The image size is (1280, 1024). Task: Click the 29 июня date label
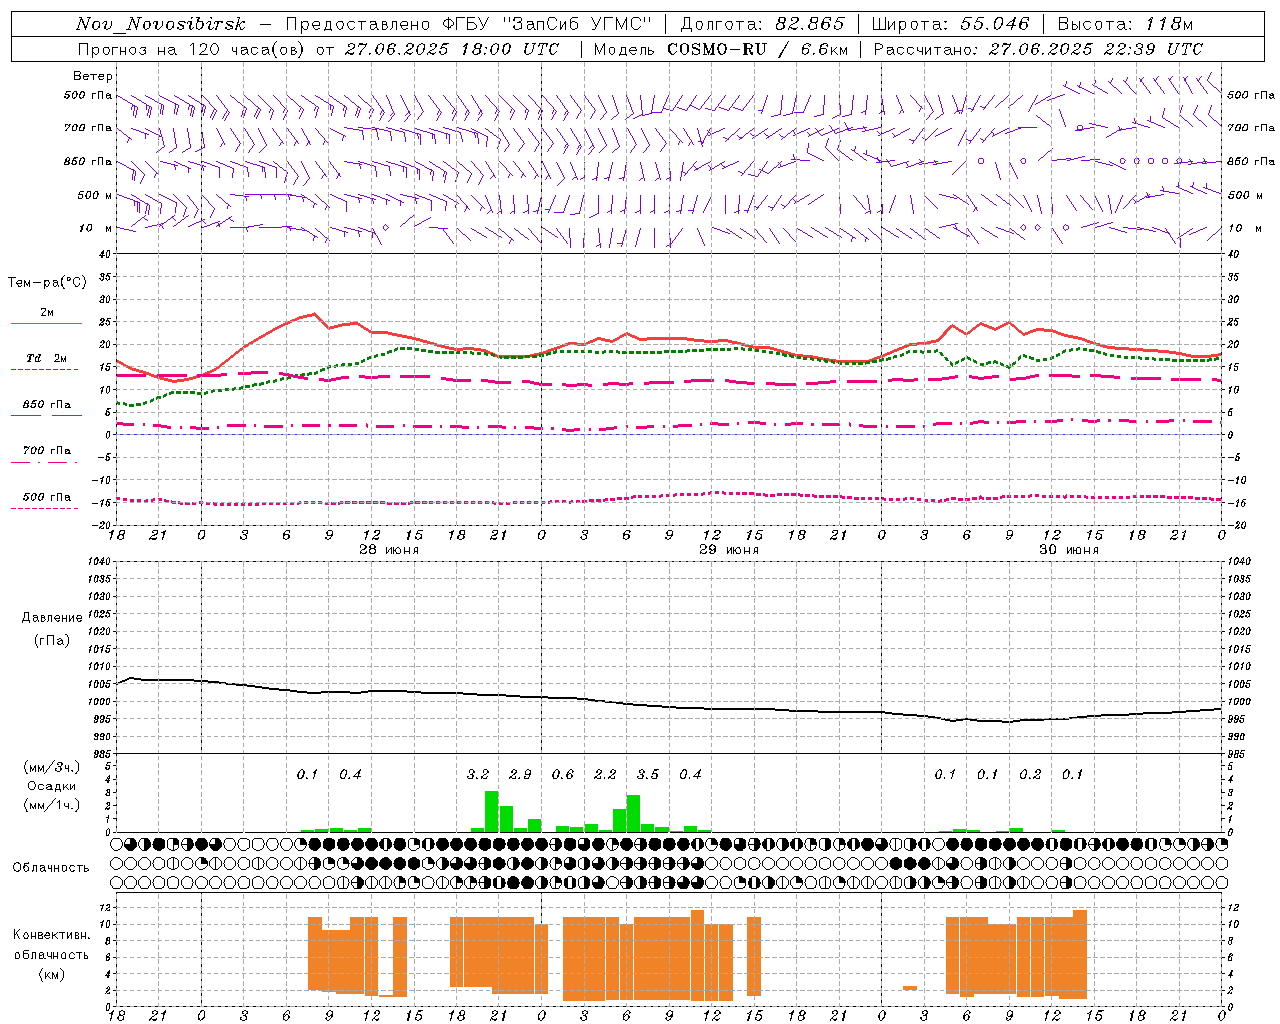(x=729, y=550)
